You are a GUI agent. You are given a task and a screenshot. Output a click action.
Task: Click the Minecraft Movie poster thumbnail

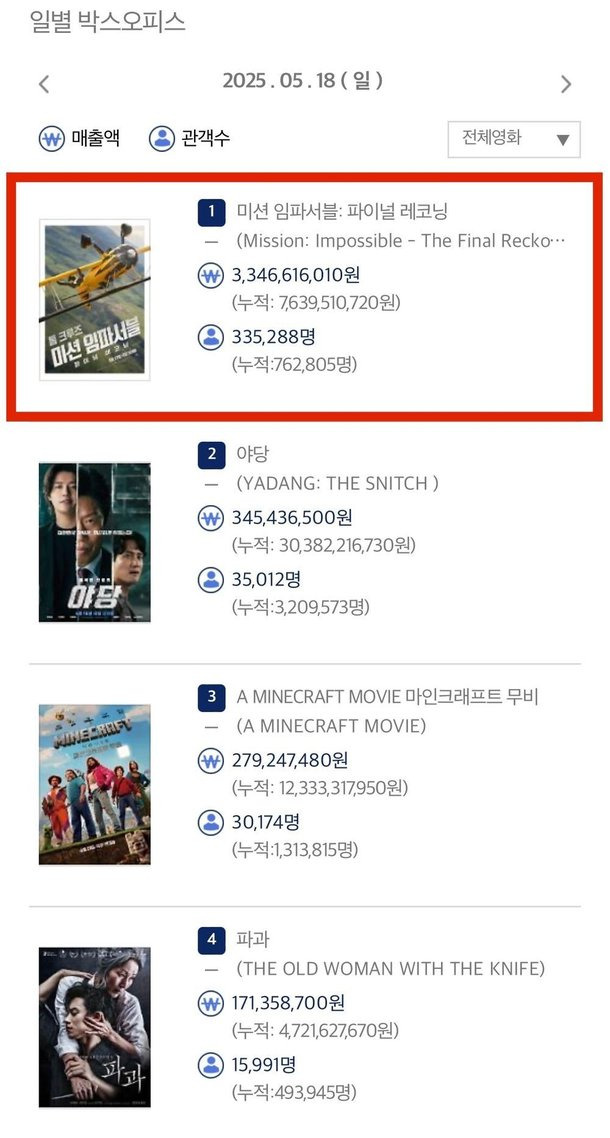(x=94, y=785)
